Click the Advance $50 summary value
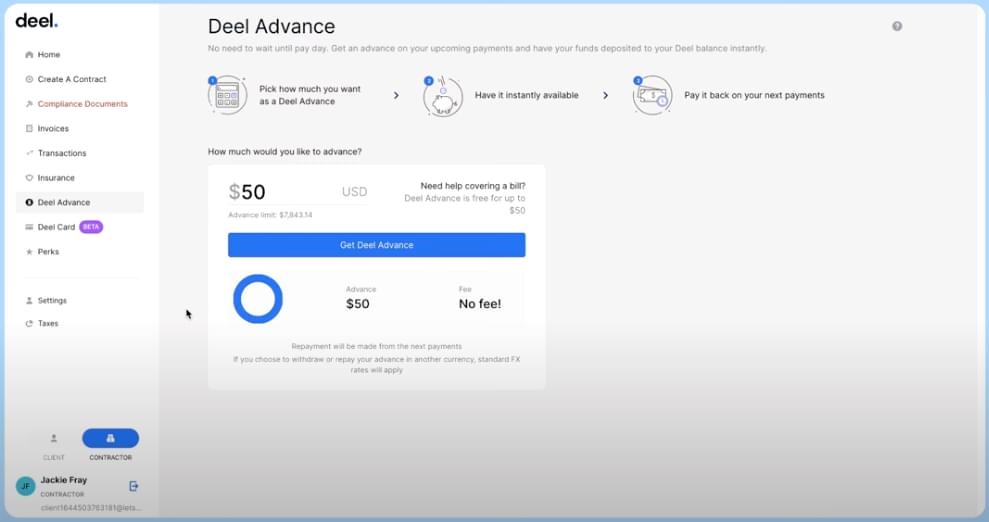 click(358, 304)
